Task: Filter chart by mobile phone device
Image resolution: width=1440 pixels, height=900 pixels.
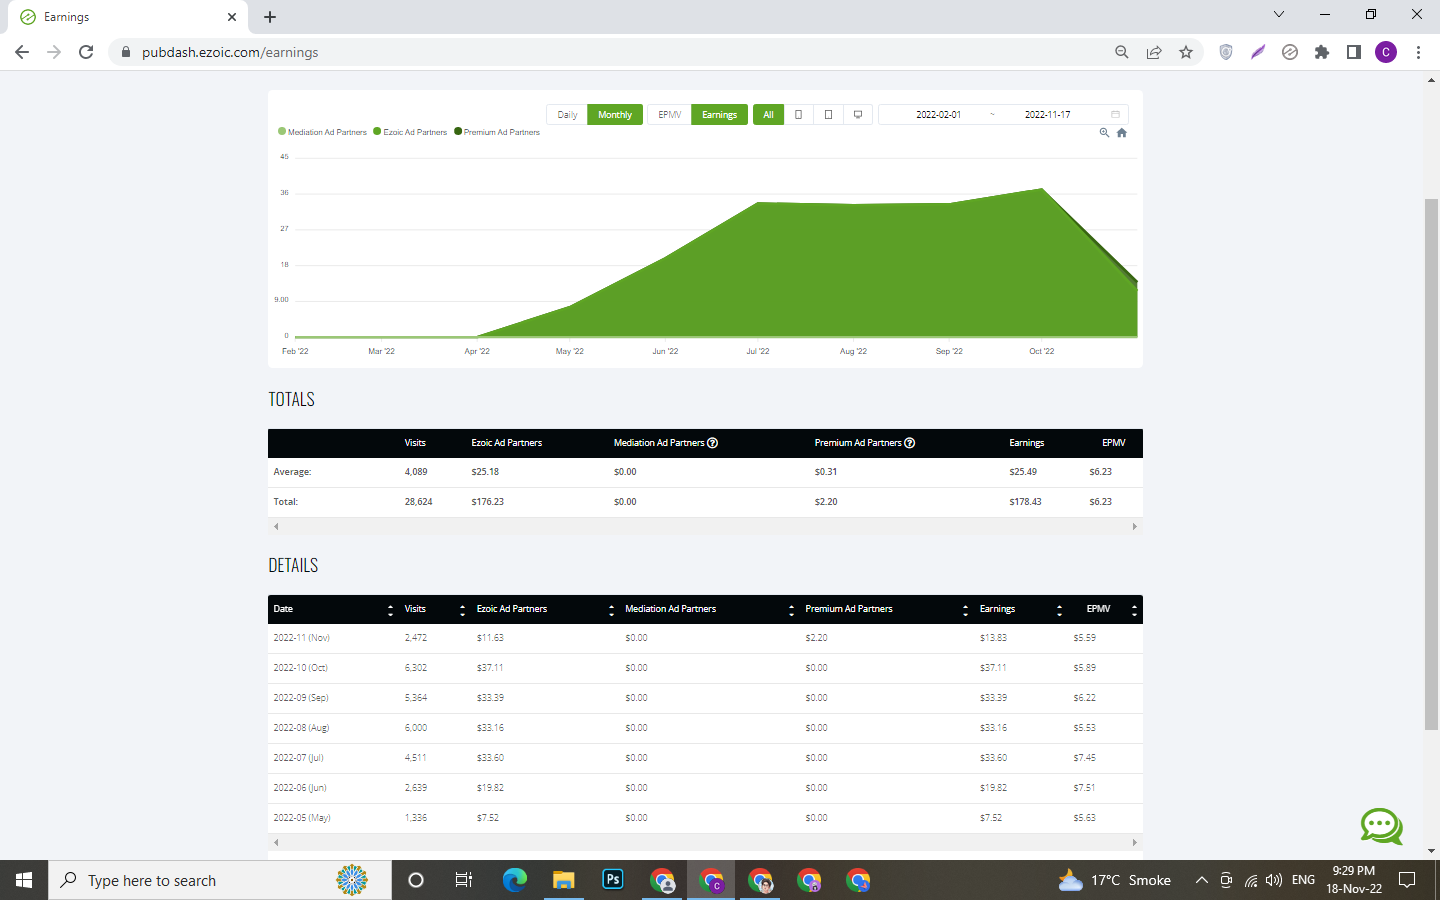Action: coord(798,115)
